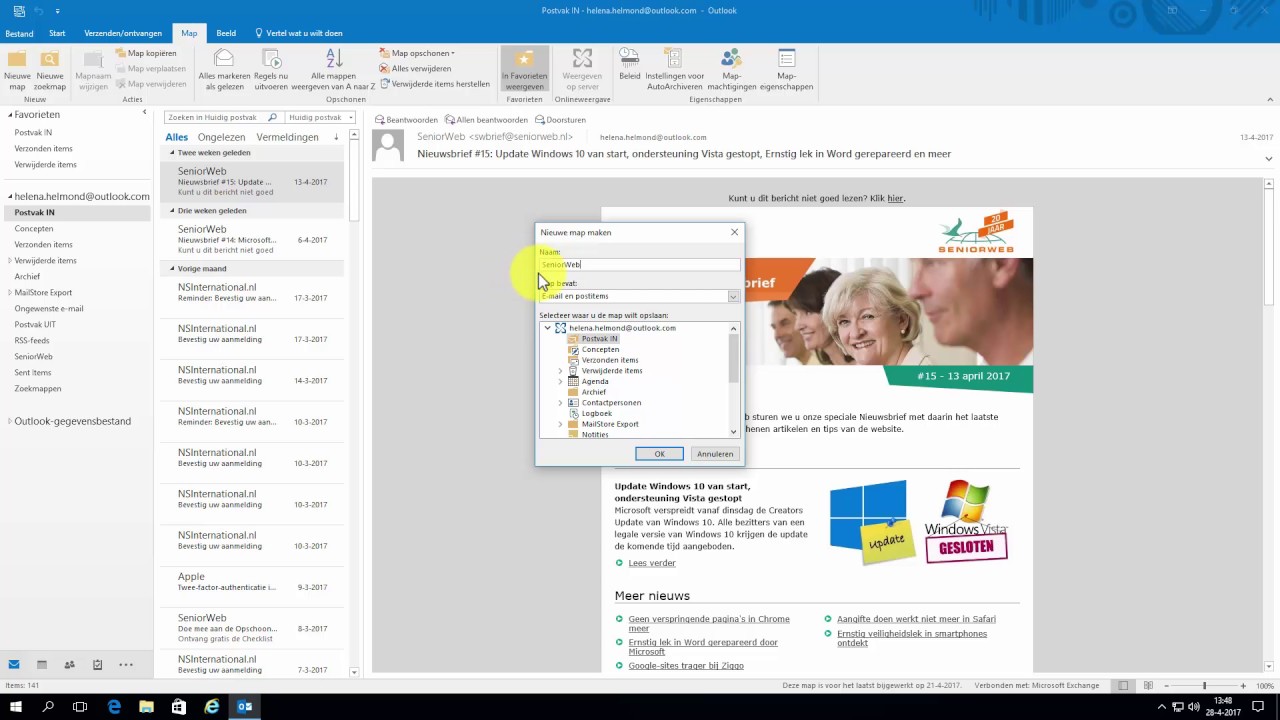
Task: Click Alles markeren als gelezen
Action: tap(224, 69)
